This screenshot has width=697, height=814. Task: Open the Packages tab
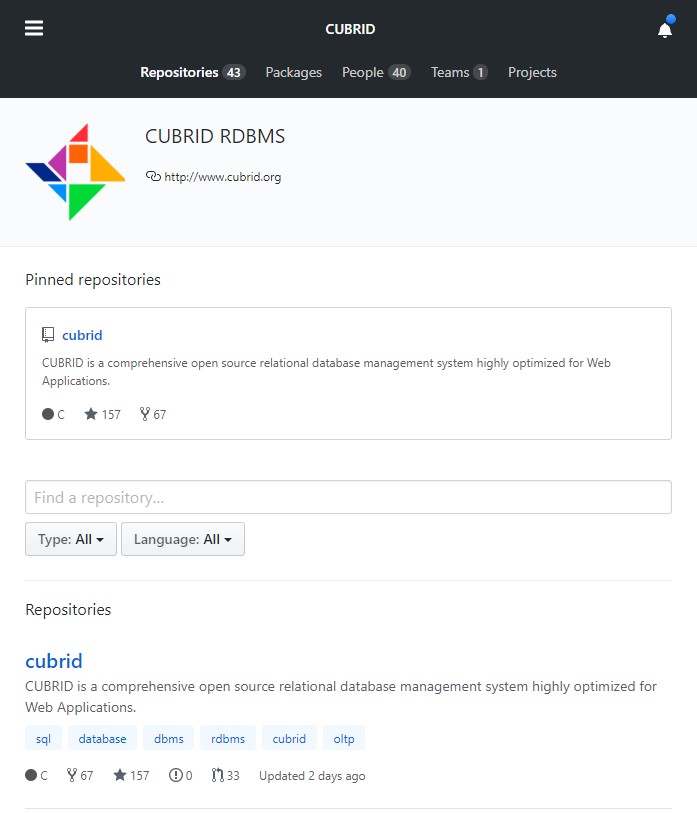point(293,72)
